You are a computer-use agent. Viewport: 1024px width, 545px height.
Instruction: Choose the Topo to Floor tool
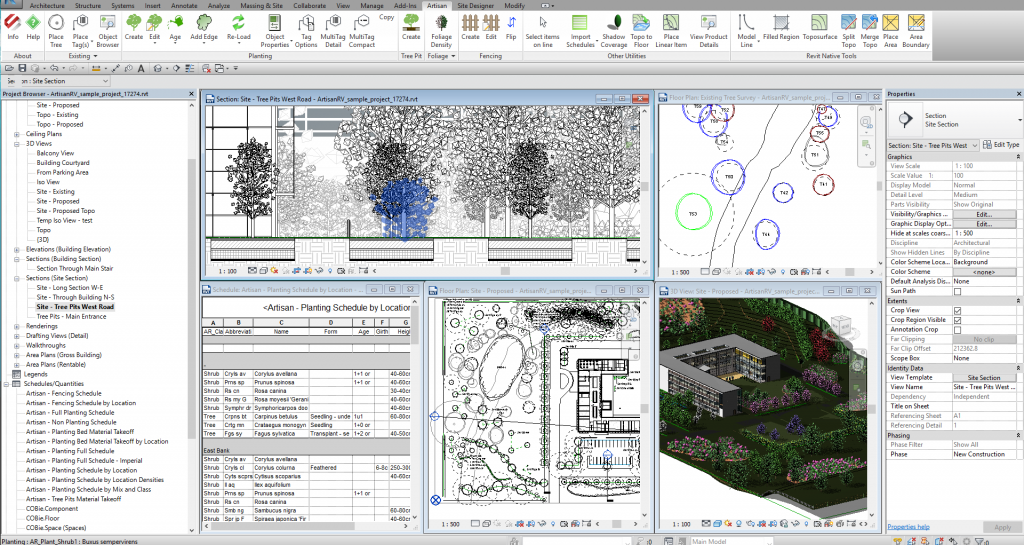click(641, 27)
